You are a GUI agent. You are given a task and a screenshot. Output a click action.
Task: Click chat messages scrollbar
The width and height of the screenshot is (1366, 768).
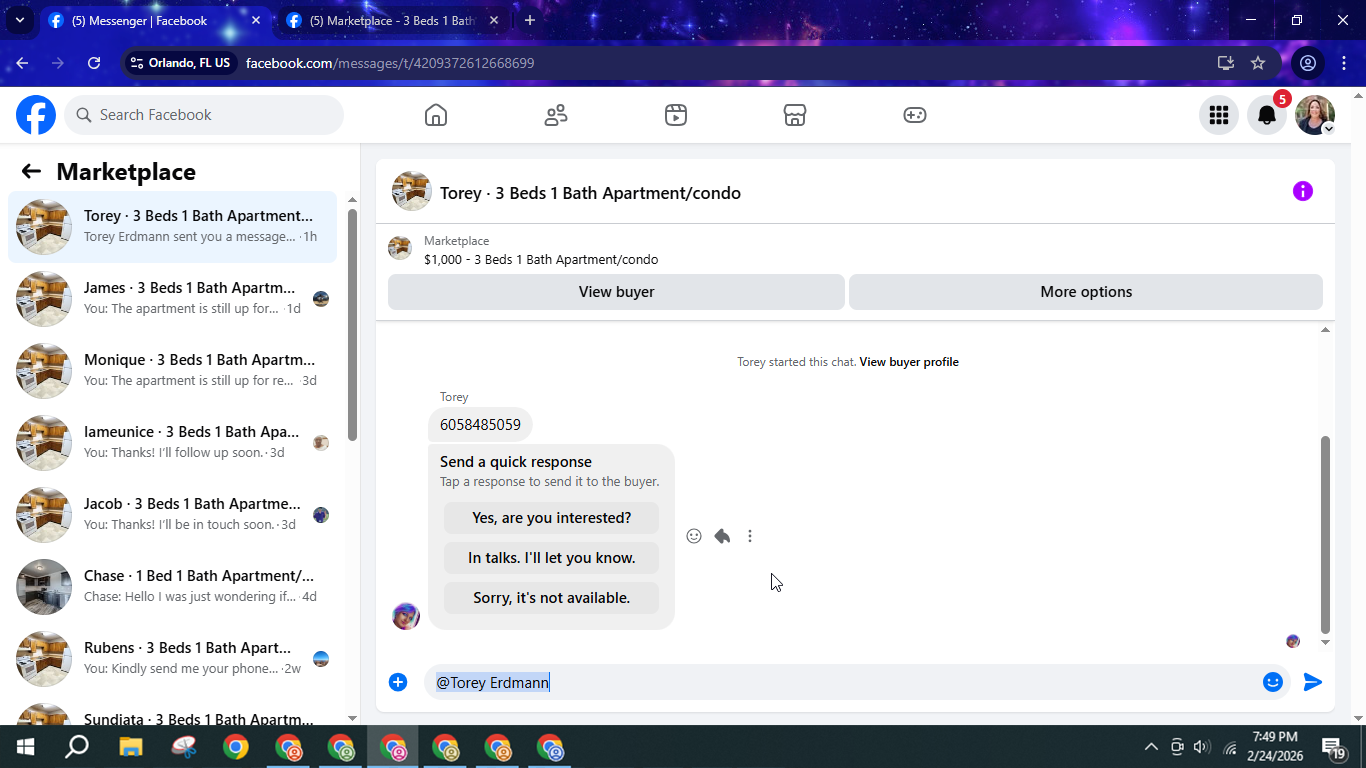[x=1325, y=535]
